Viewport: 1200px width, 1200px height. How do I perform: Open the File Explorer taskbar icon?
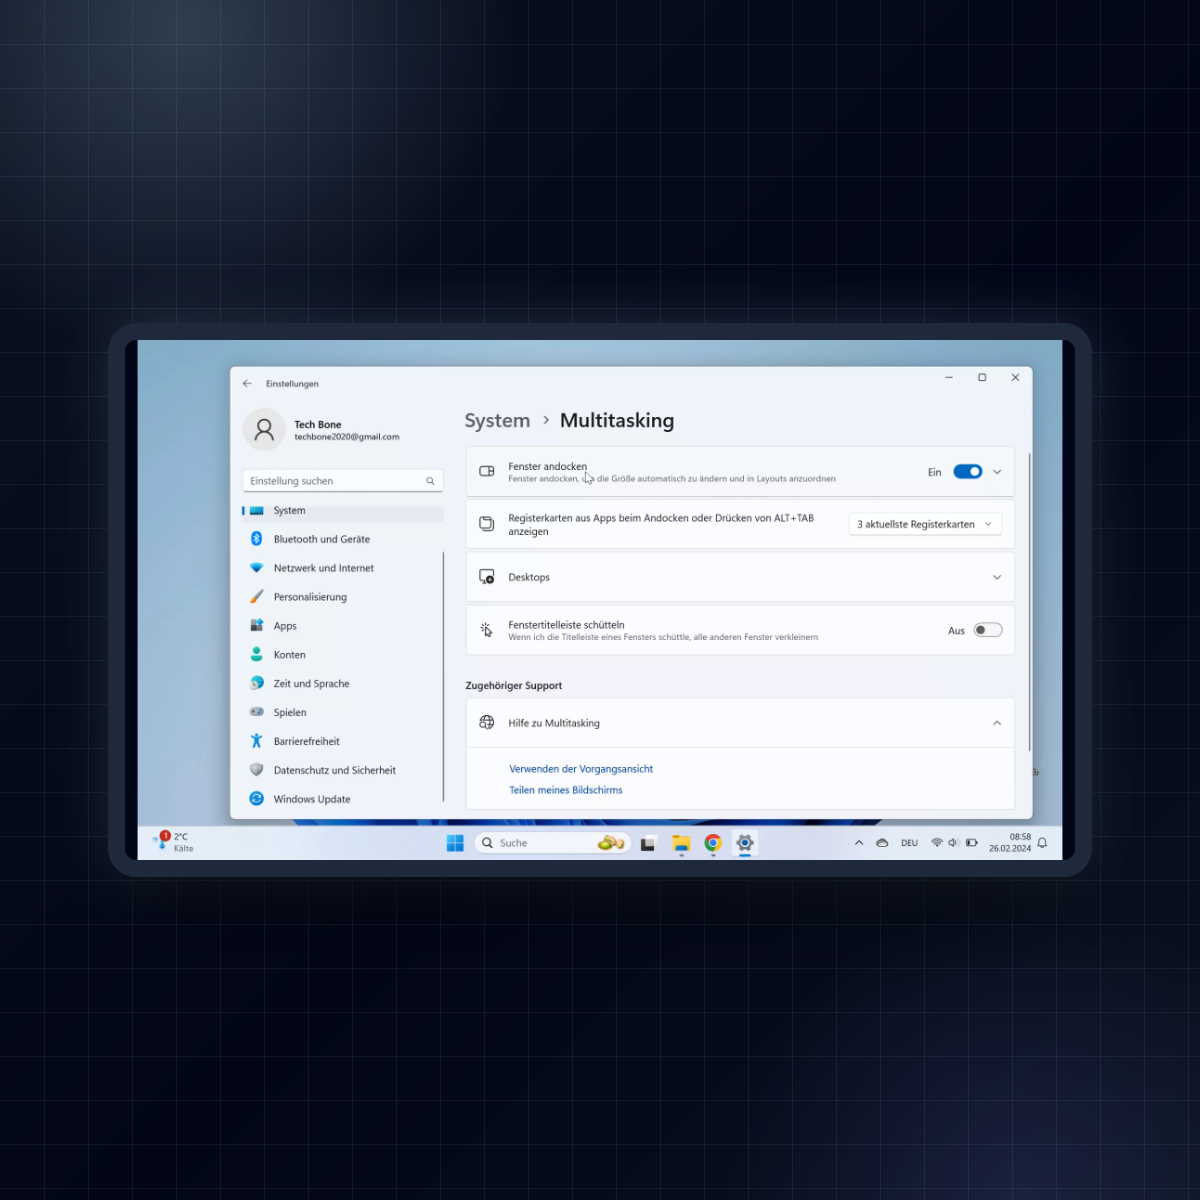point(681,844)
